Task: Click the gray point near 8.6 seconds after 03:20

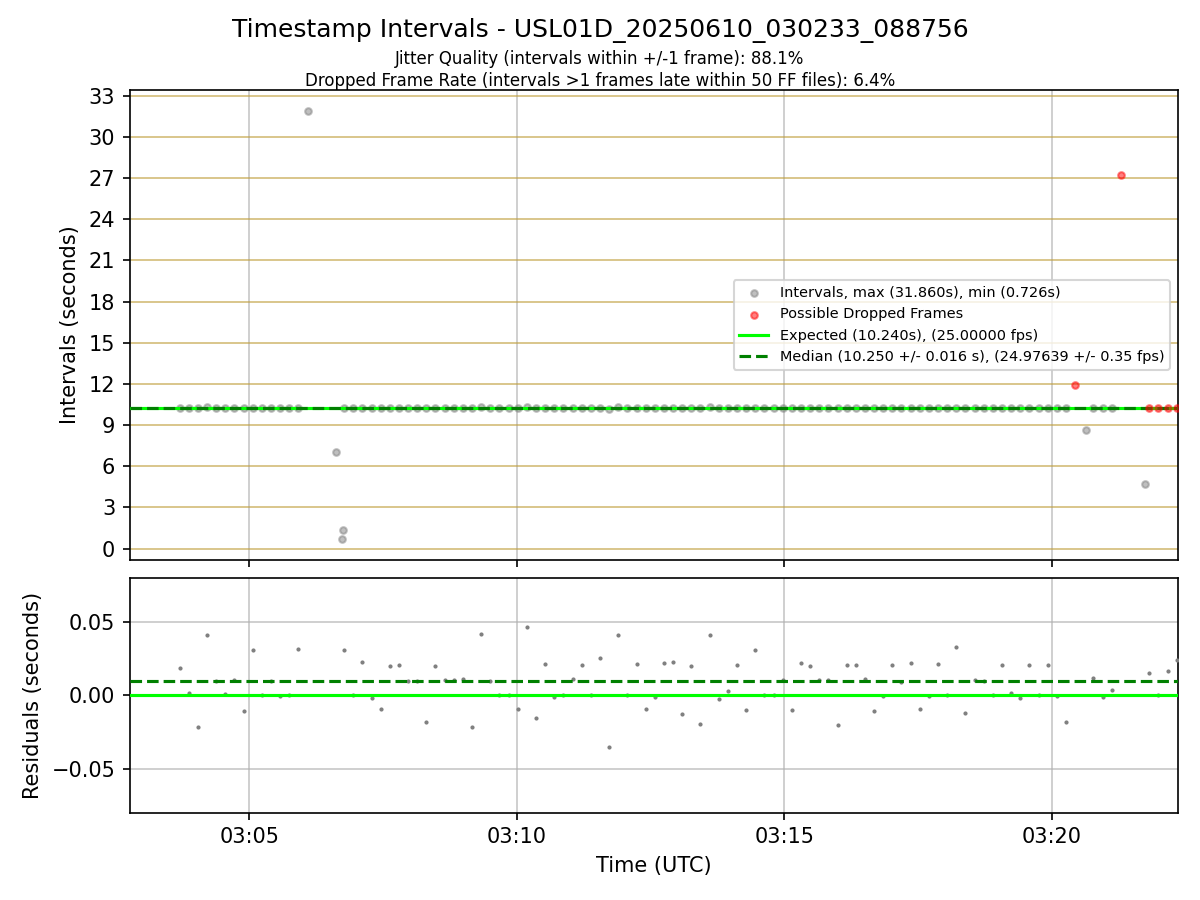Action: (x=1086, y=430)
